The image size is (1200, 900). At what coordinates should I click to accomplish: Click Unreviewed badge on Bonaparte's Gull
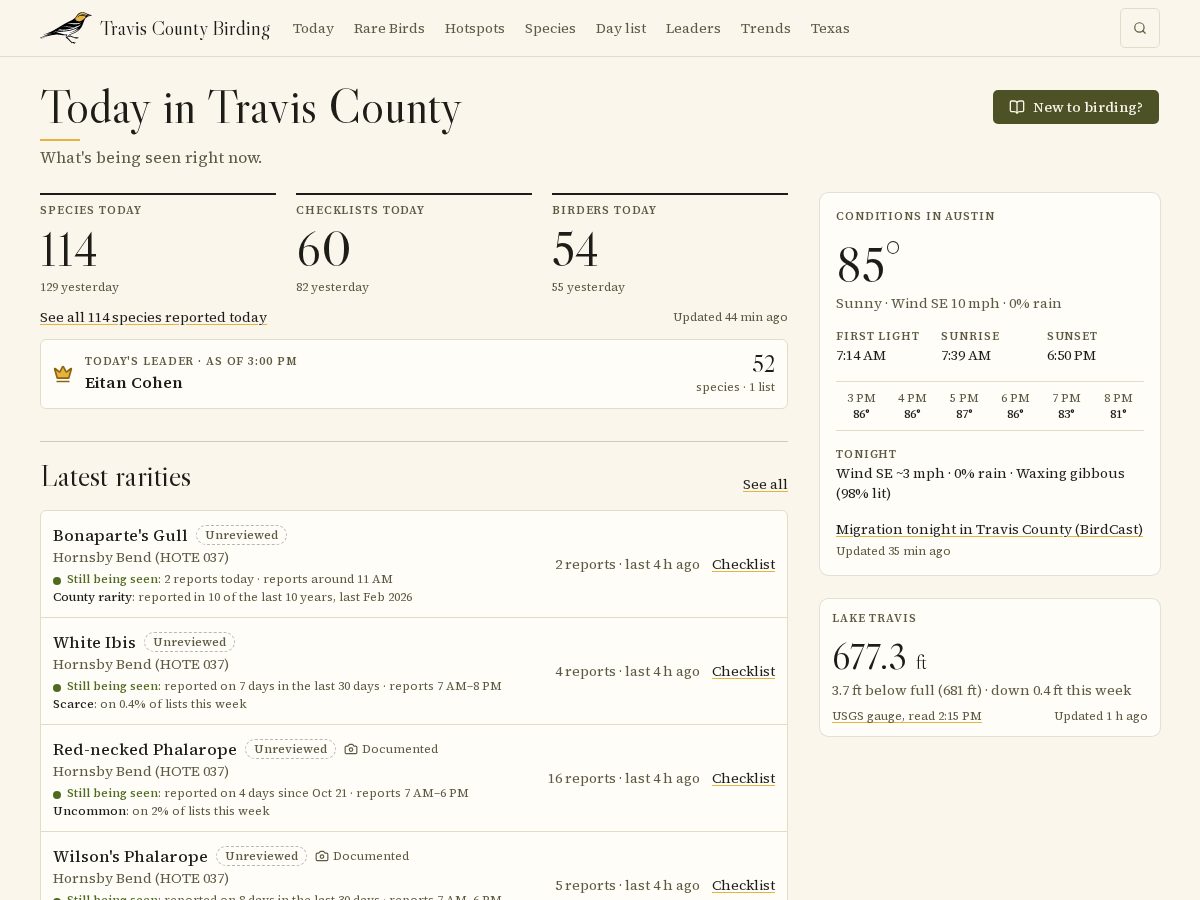[x=241, y=535]
